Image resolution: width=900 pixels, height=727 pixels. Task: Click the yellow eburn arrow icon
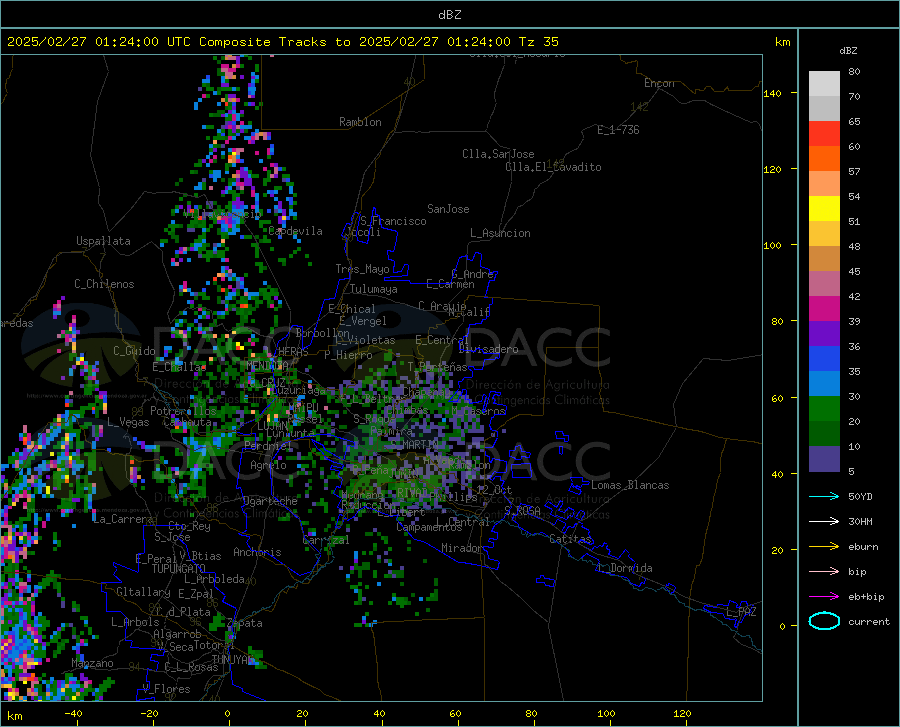[824, 546]
